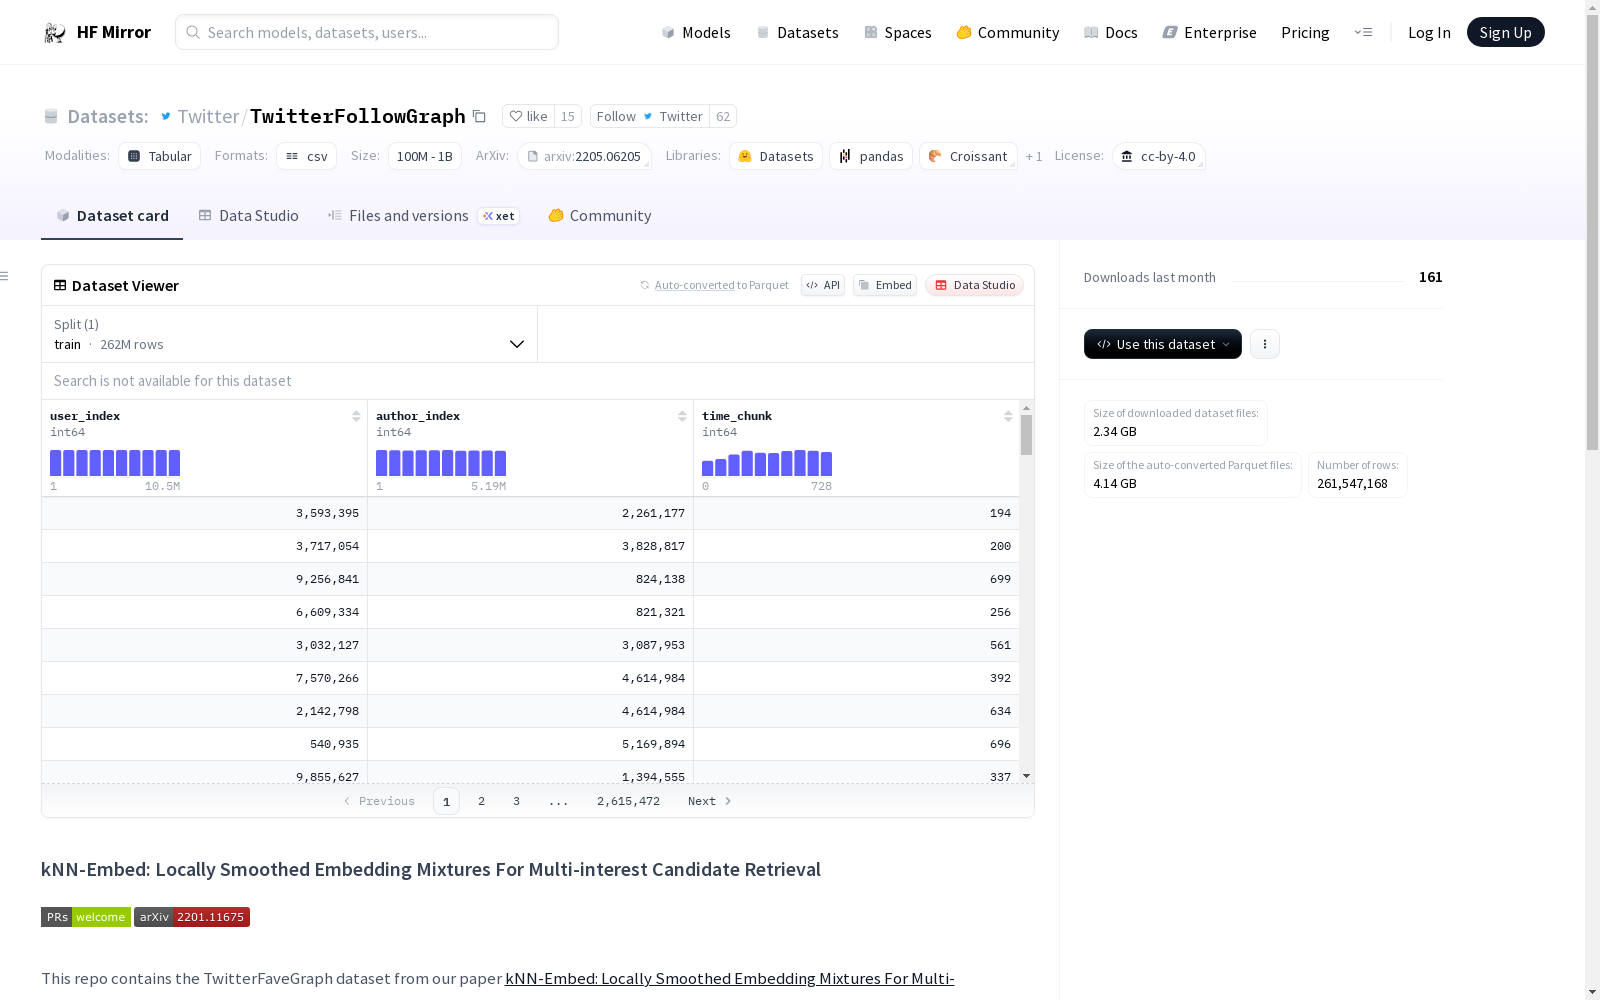Select page 1 in the pagination

447,801
